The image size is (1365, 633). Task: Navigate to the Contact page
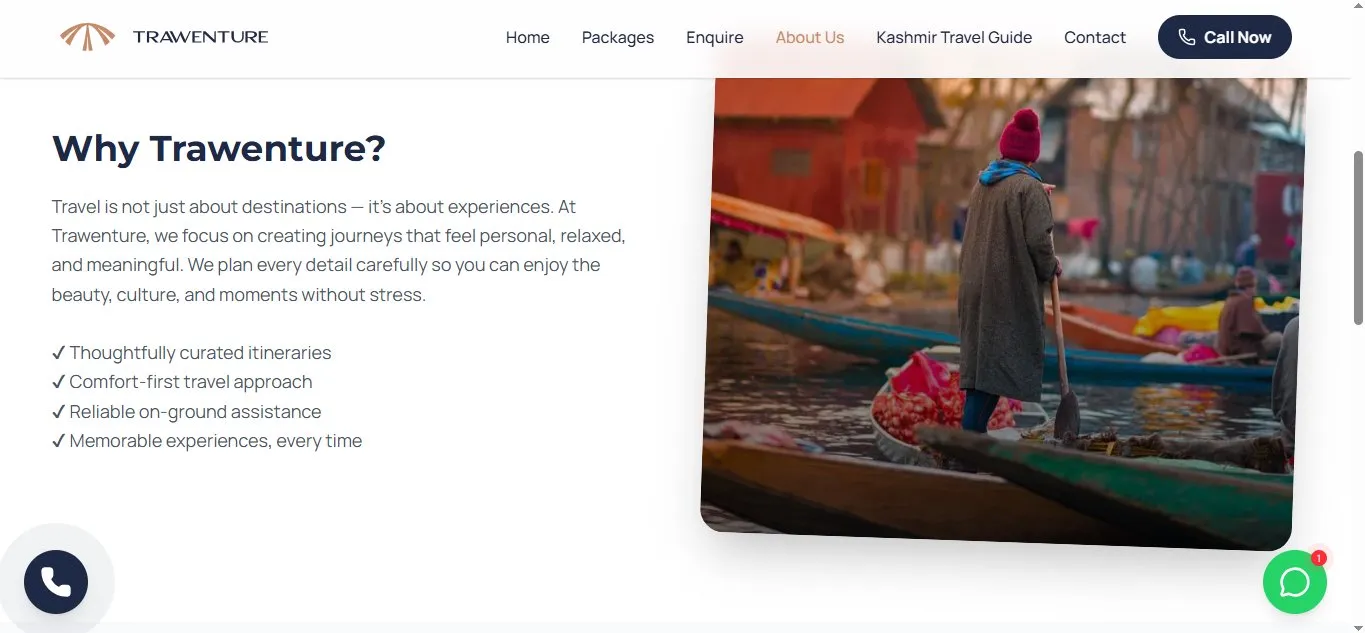click(1094, 37)
